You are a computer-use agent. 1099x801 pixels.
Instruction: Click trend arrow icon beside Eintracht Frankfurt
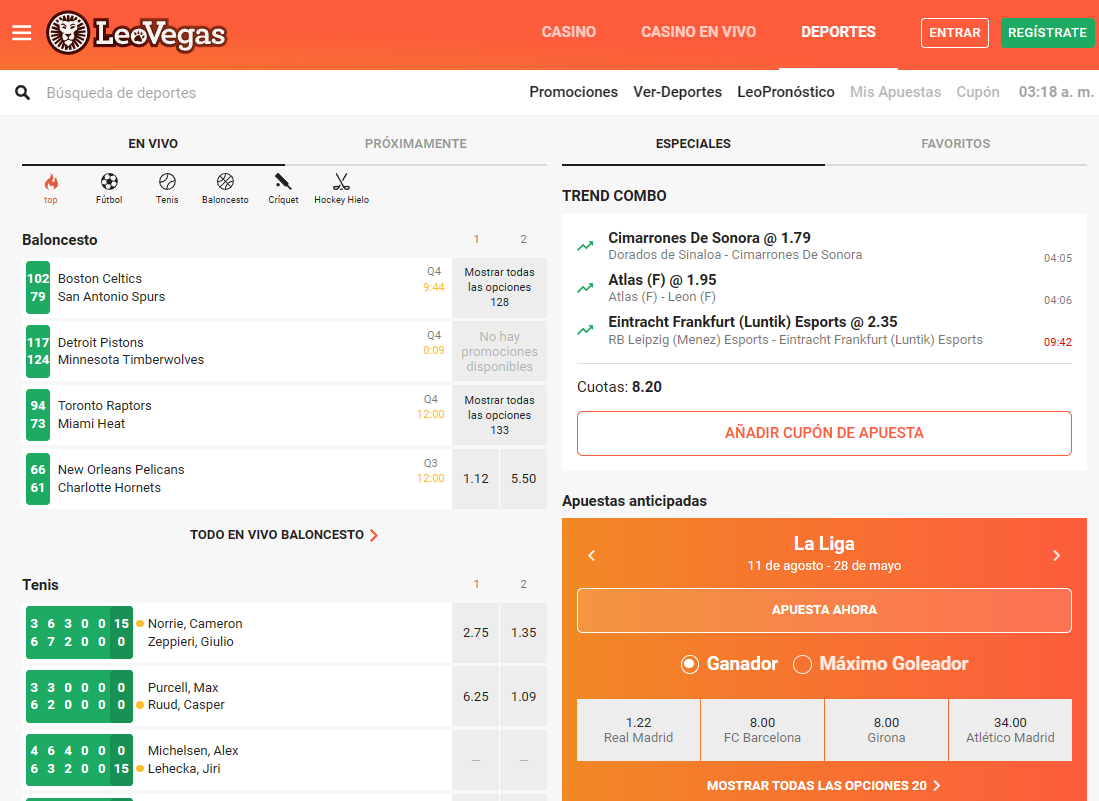585,330
